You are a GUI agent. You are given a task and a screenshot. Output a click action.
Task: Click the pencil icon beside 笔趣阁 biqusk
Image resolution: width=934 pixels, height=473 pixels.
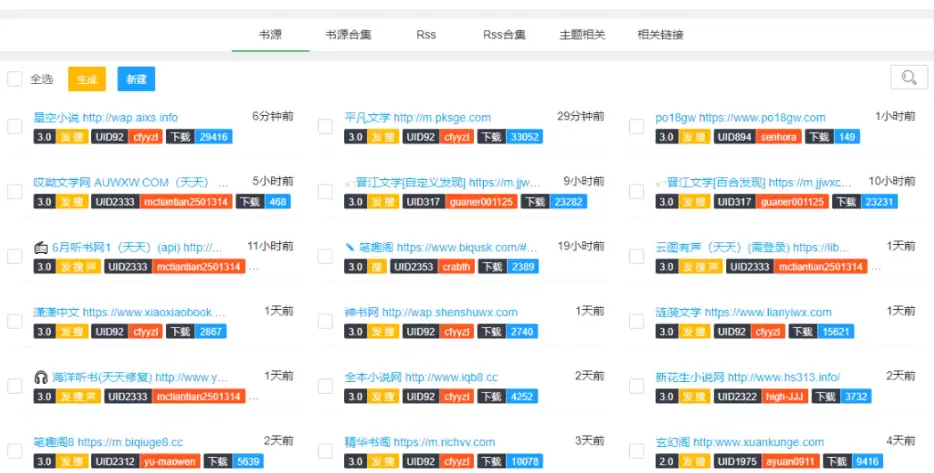tap(350, 247)
